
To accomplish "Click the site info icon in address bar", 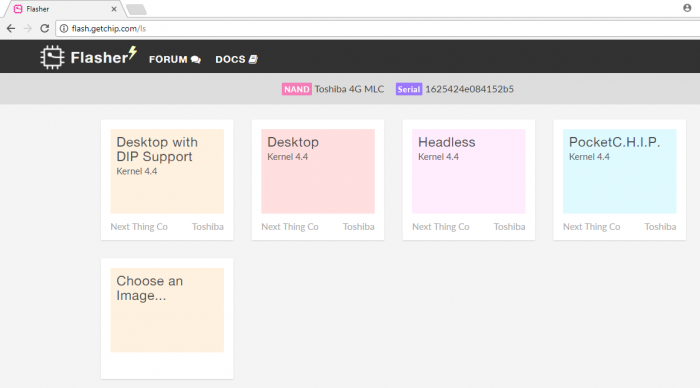I will tap(64, 29).
